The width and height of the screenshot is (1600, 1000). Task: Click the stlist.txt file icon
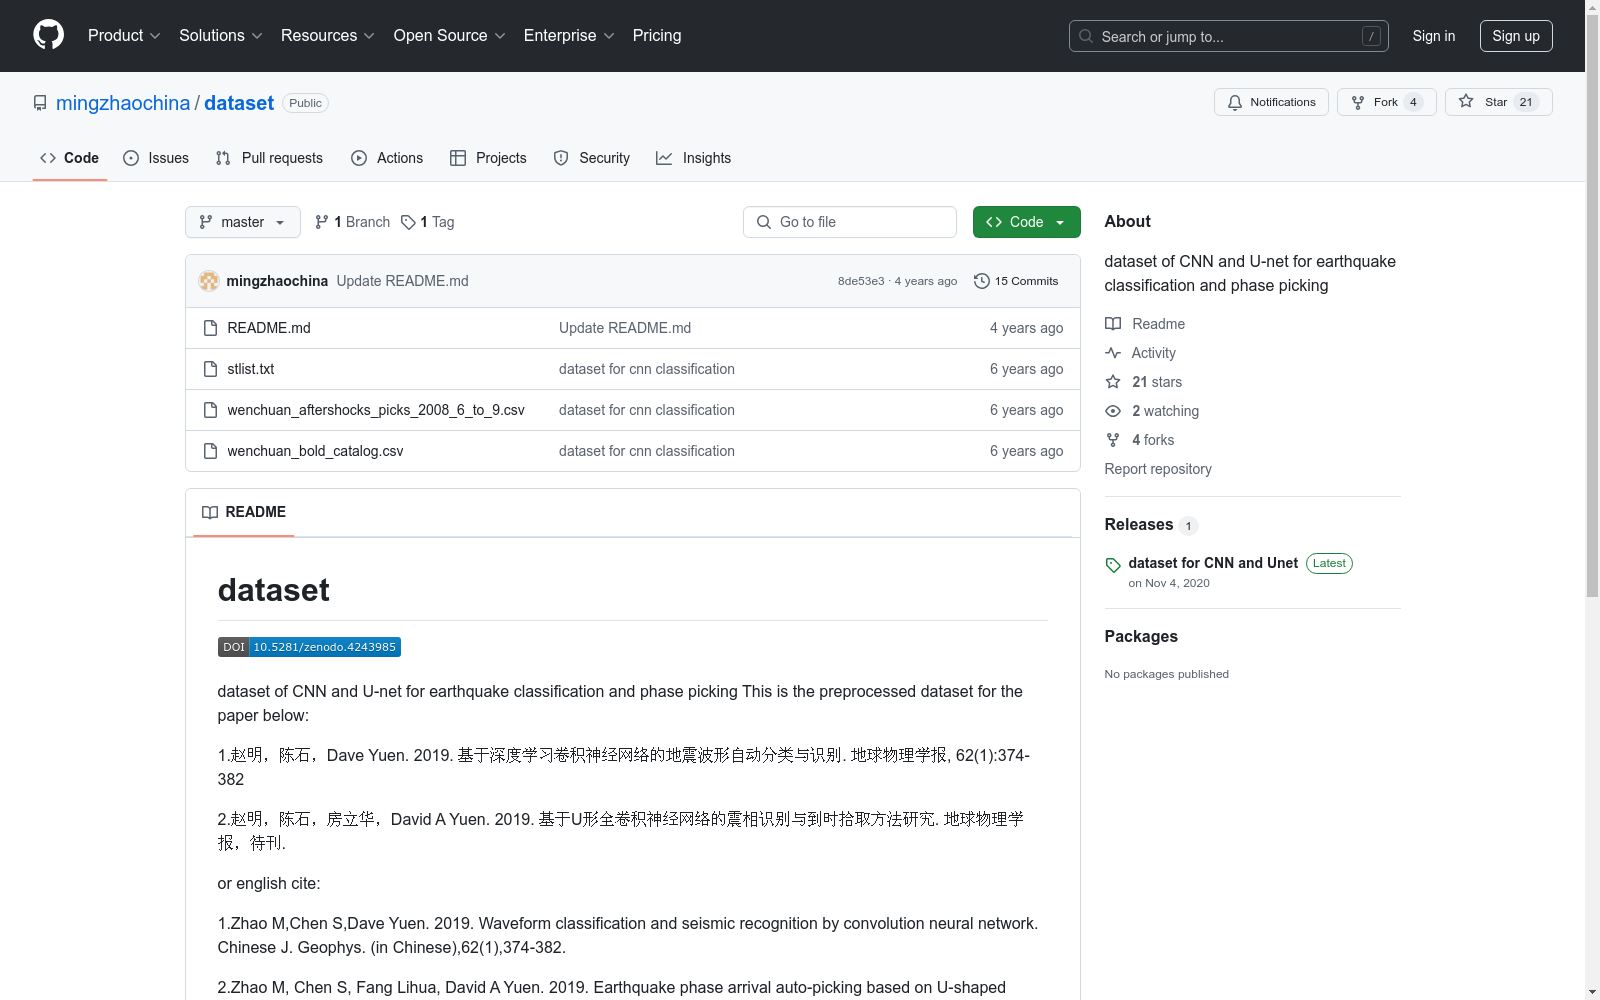pyautogui.click(x=210, y=369)
